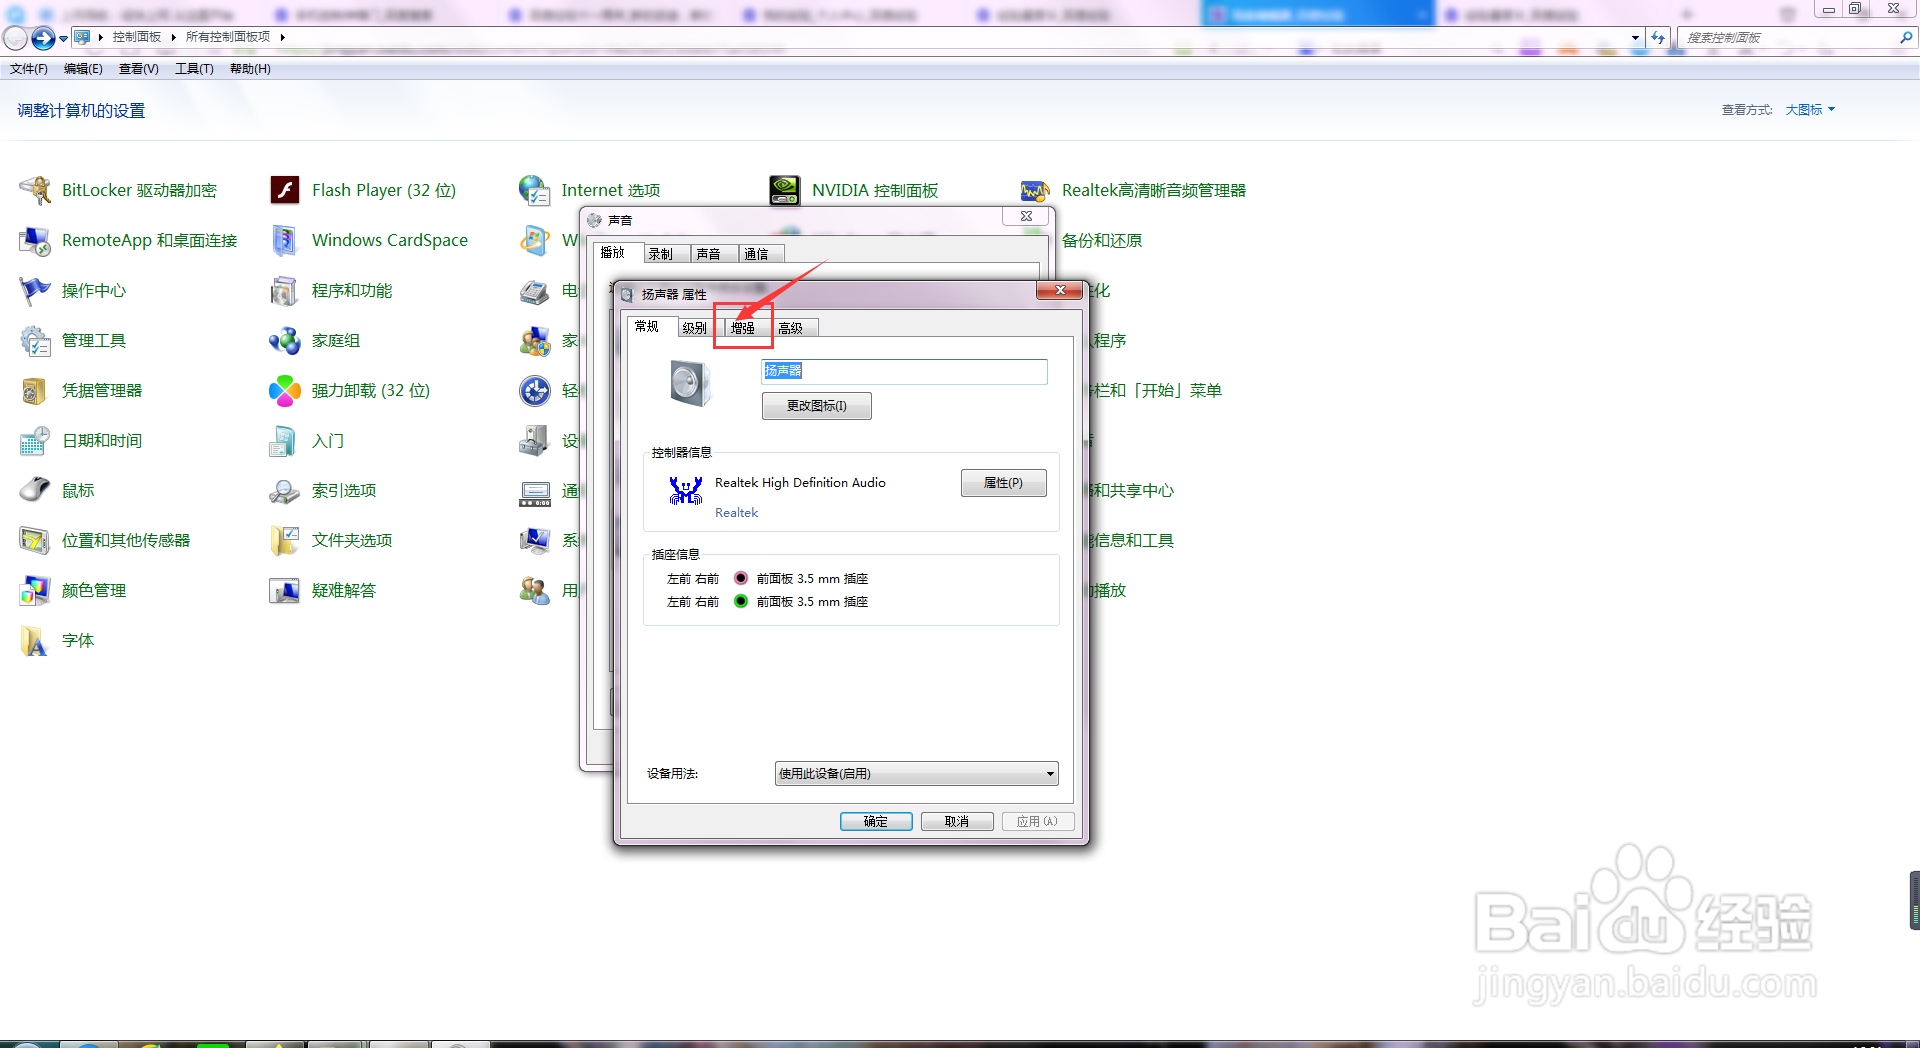Switch to the 高级 tab
Image resolution: width=1920 pixels, height=1048 pixels.
[x=791, y=328]
